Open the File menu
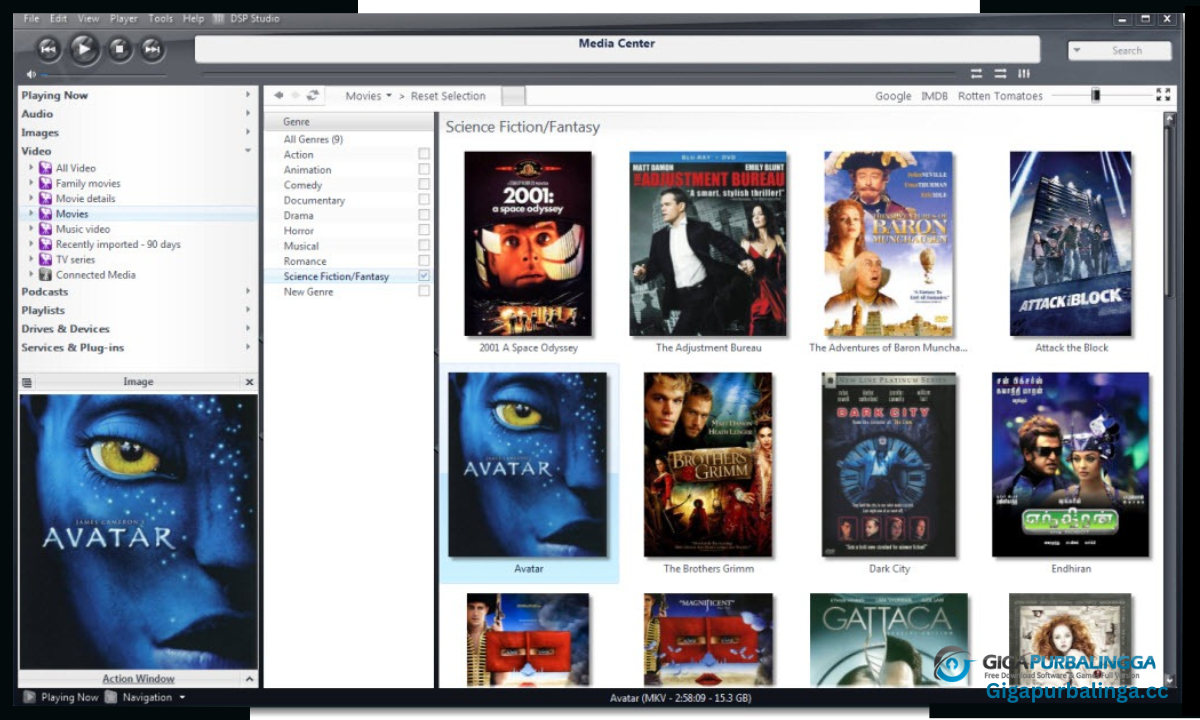 point(31,18)
